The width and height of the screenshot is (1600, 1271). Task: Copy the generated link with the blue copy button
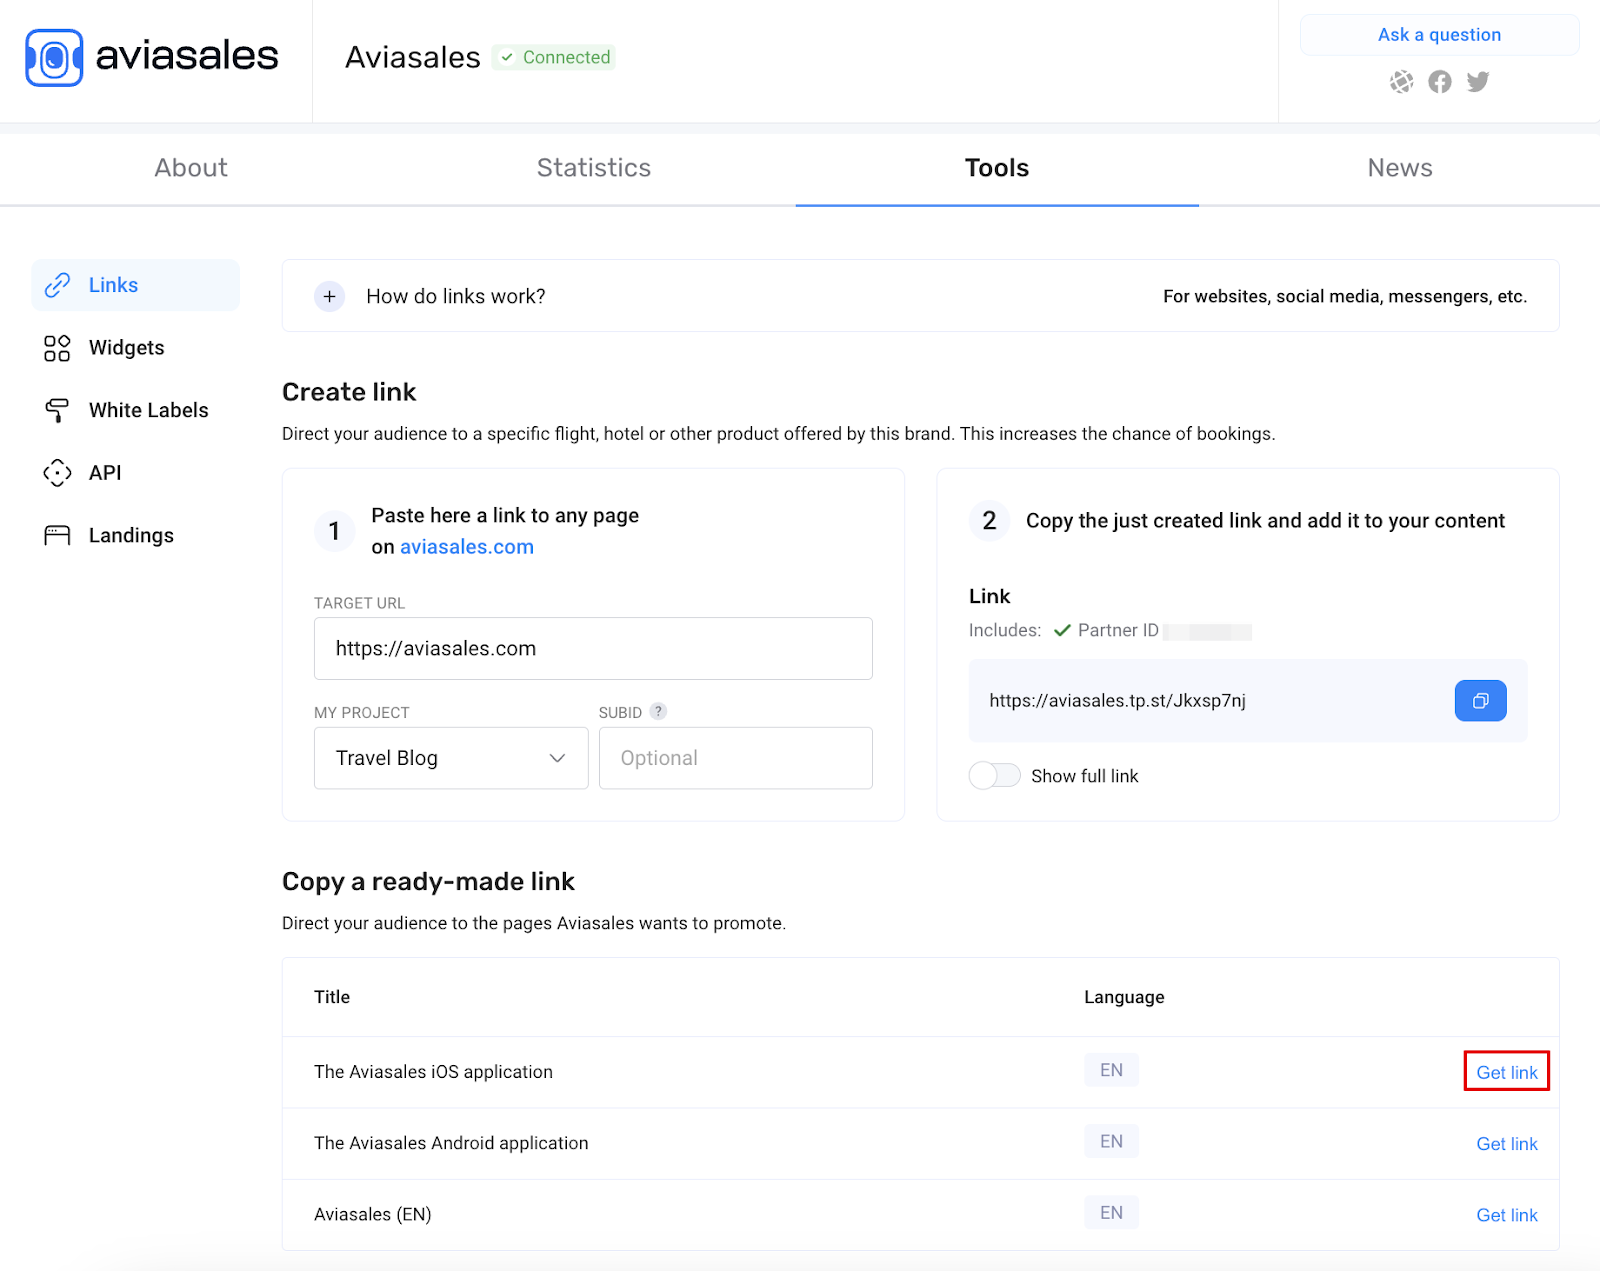(1480, 701)
